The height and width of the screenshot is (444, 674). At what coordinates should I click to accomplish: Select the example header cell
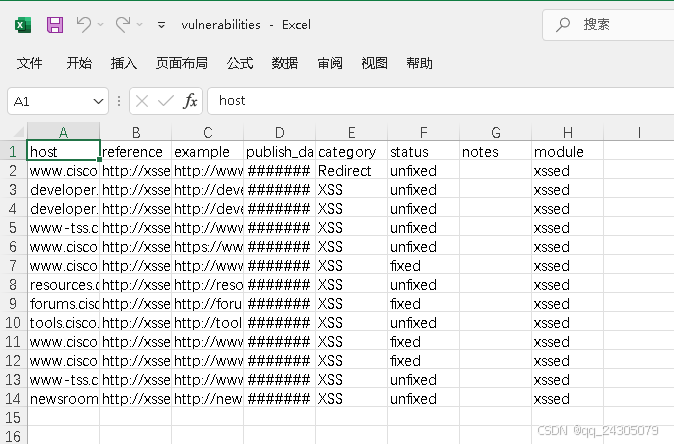pos(208,151)
